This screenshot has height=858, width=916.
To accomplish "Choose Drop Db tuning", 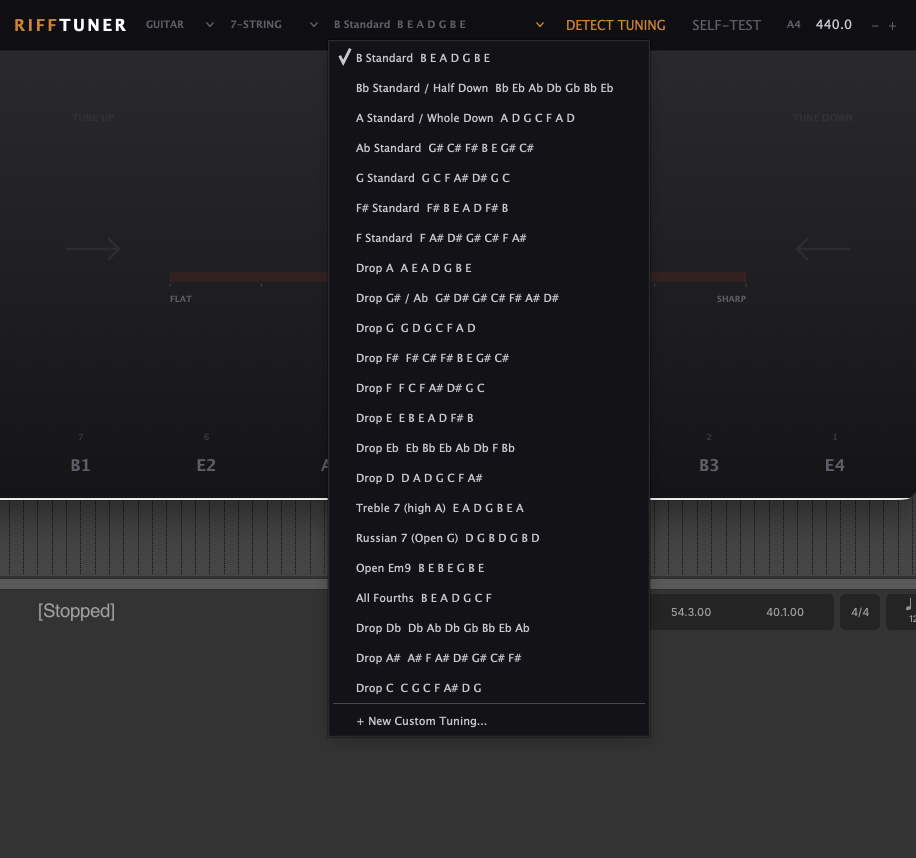I will [x=488, y=628].
